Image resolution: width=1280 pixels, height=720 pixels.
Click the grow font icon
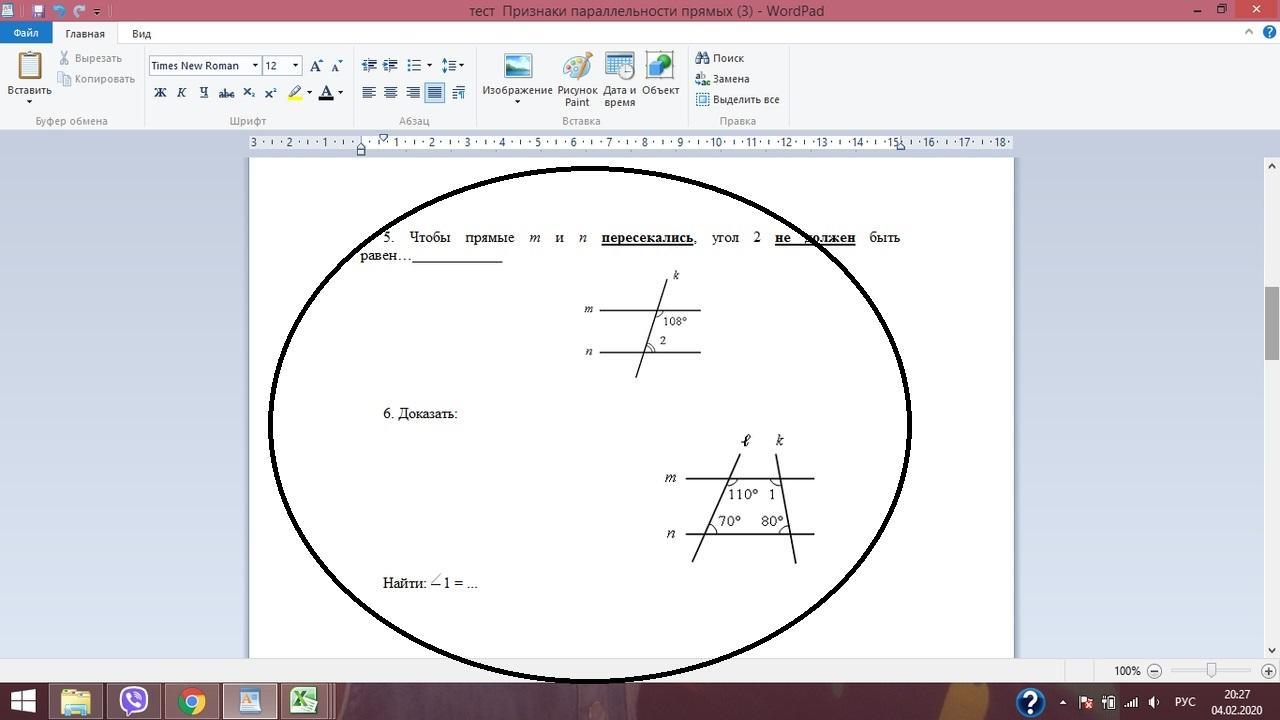coord(316,66)
